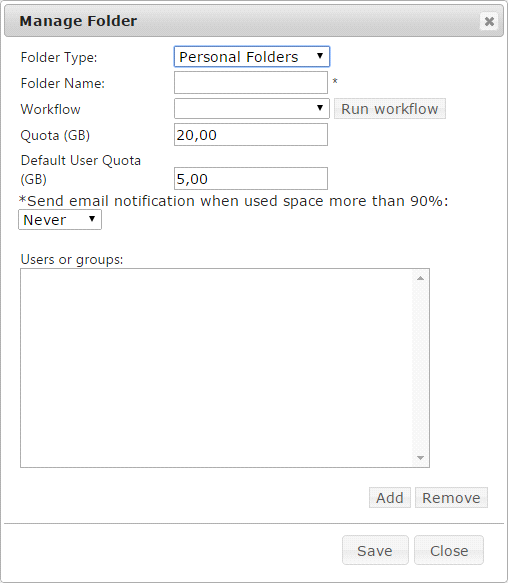This screenshot has width=508, height=583.
Task: Expand the Workflow dropdown list
Action: [x=252, y=109]
